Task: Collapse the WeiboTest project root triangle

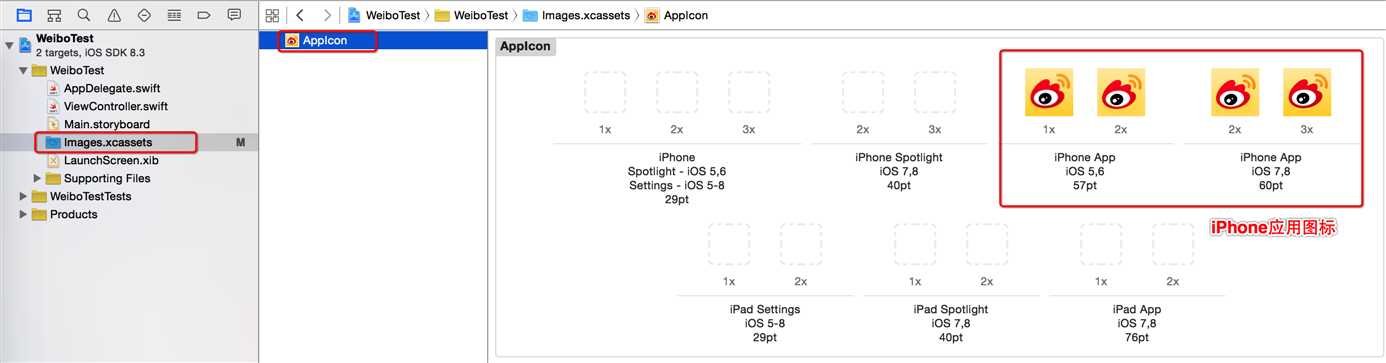Action: click(10, 45)
